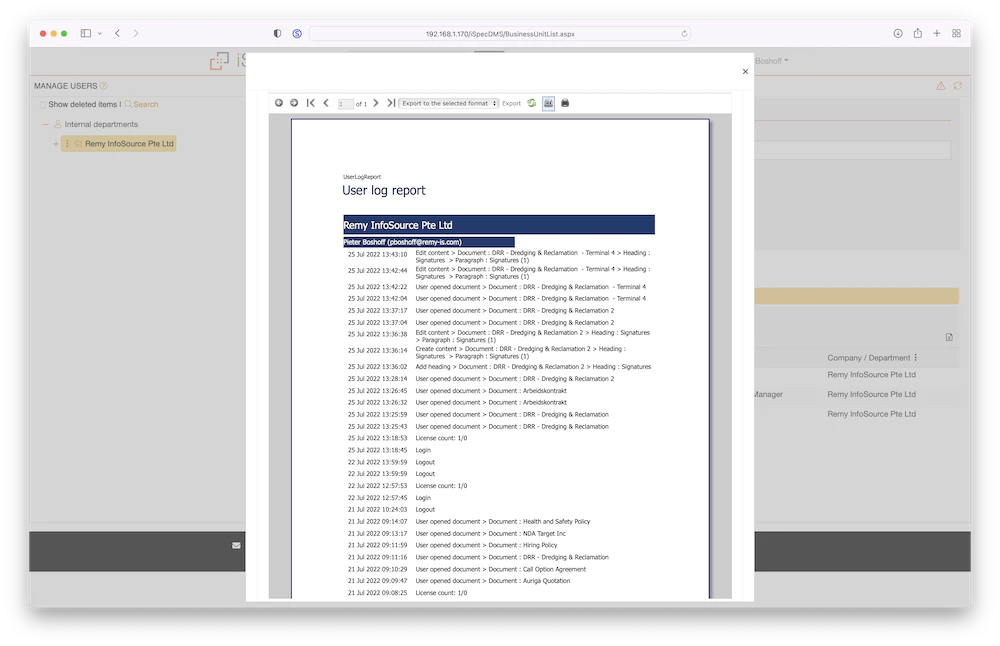Click the privacy shield icon
Viewport: 1000px width, 646px height.
[x=277, y=34]
